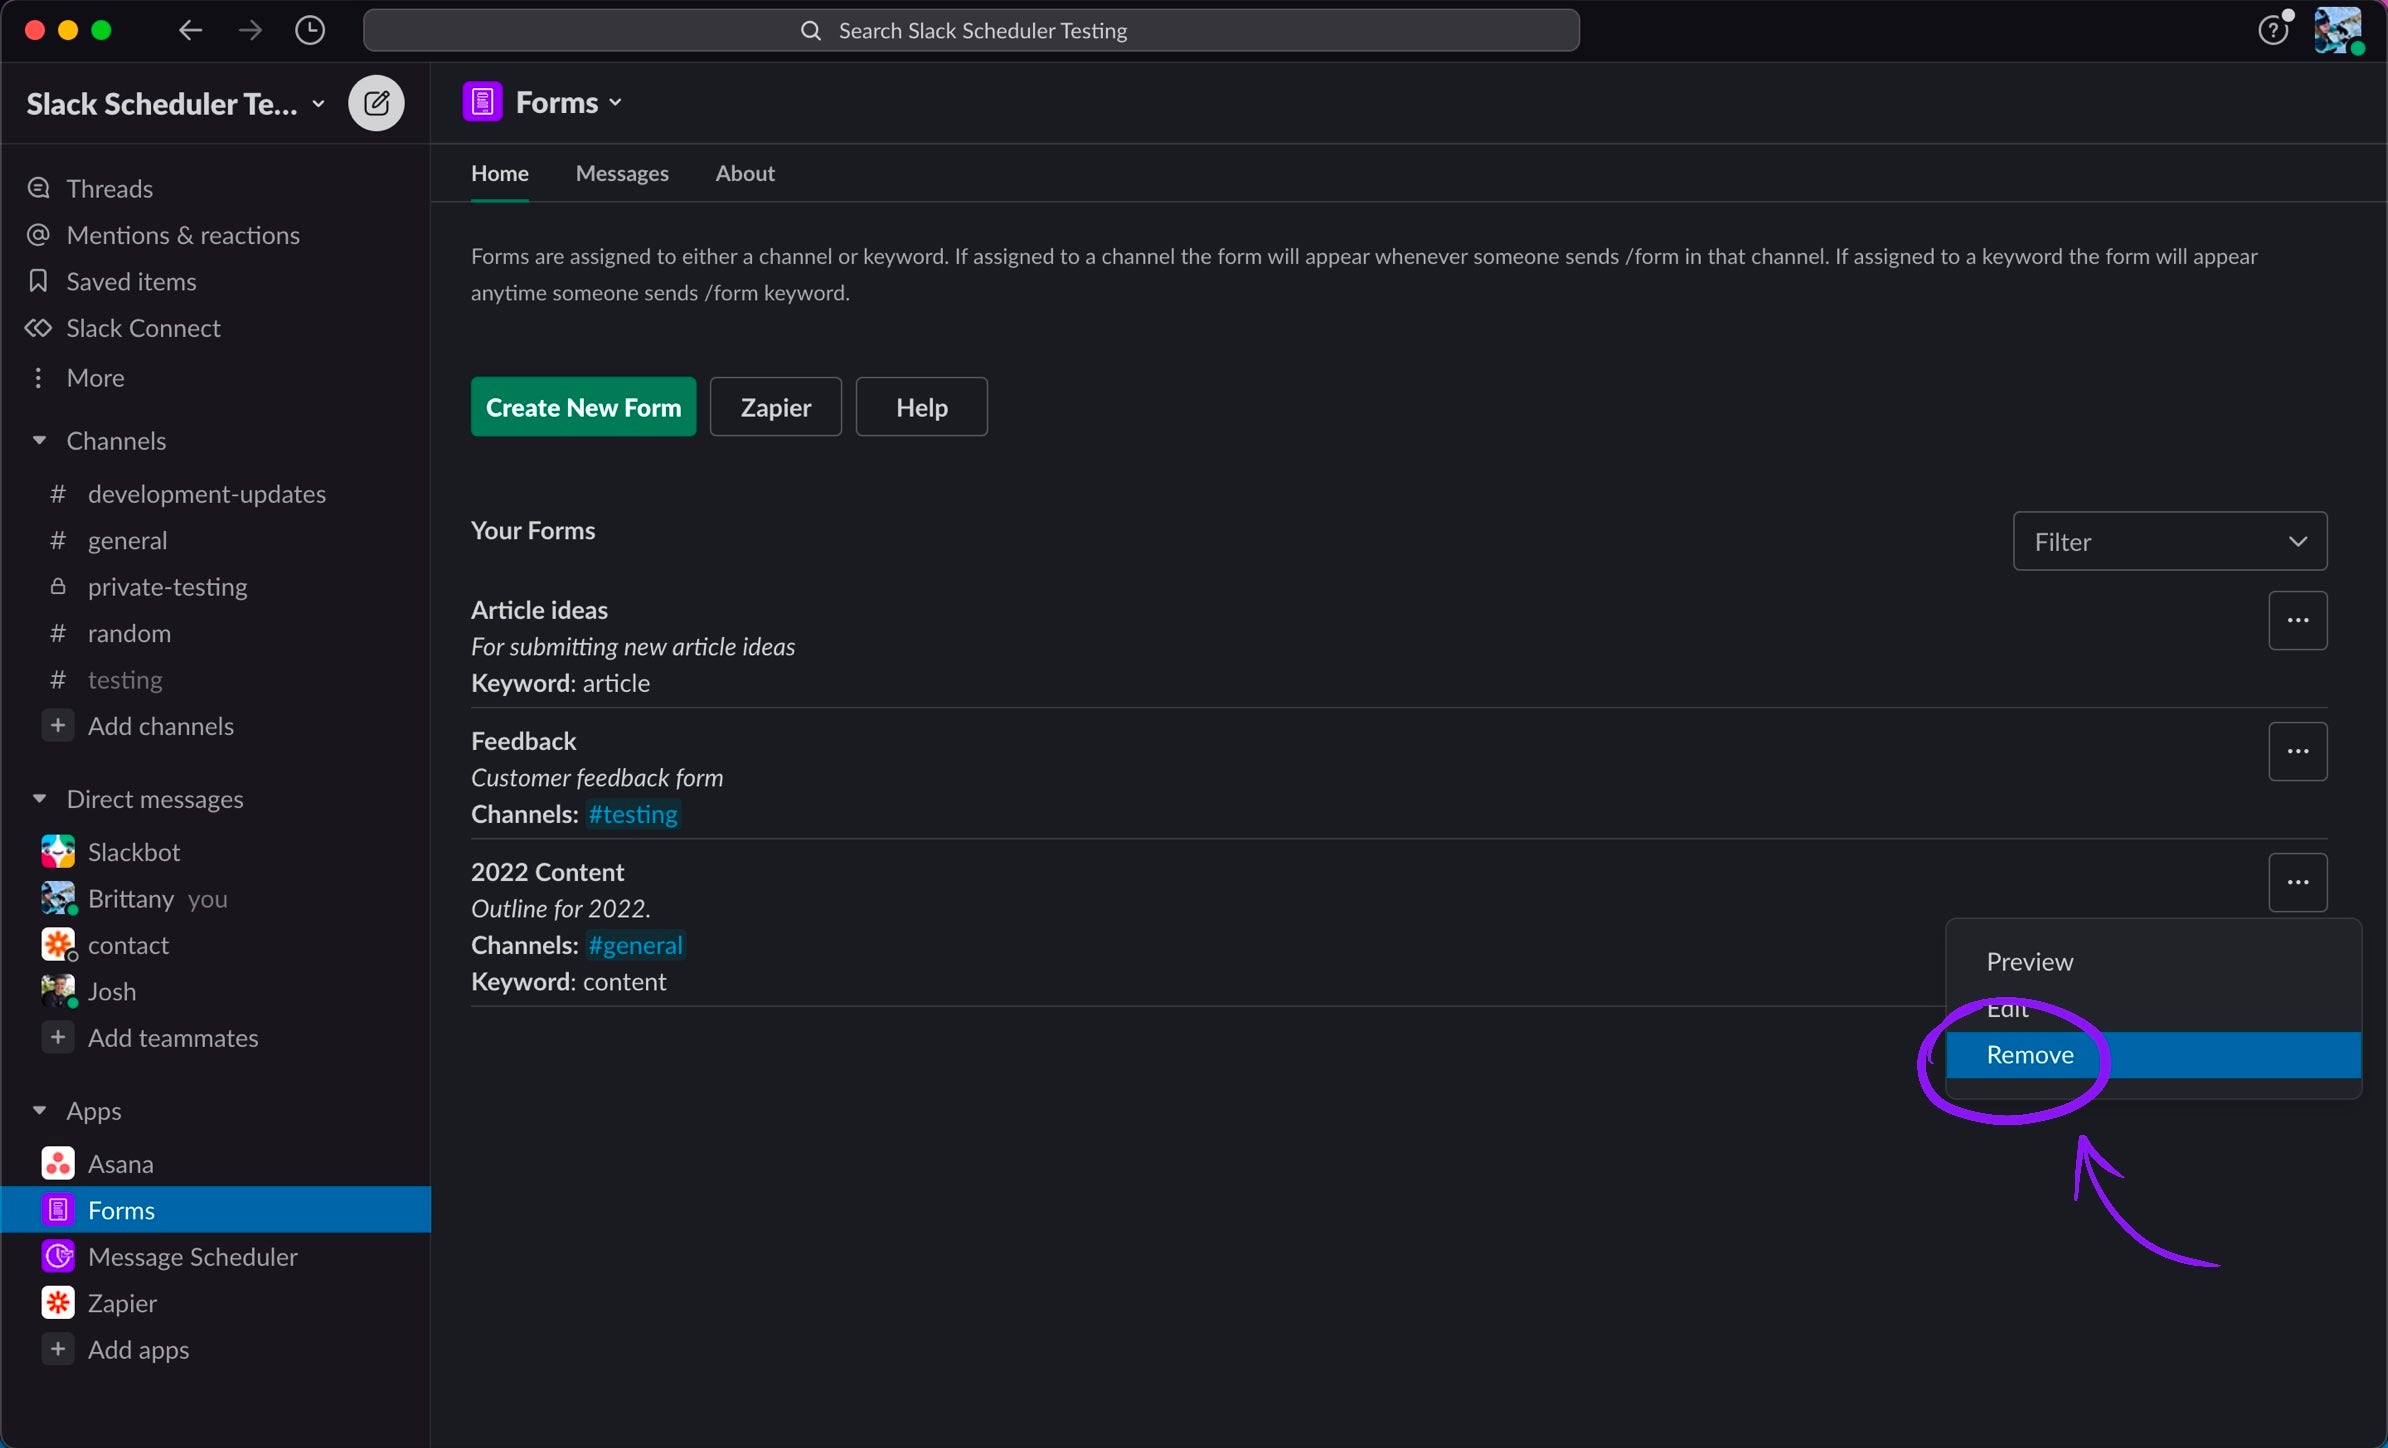Collapse the Channels section
This screenshot has width=2388, height=1448.
click(x=39, y=441)
